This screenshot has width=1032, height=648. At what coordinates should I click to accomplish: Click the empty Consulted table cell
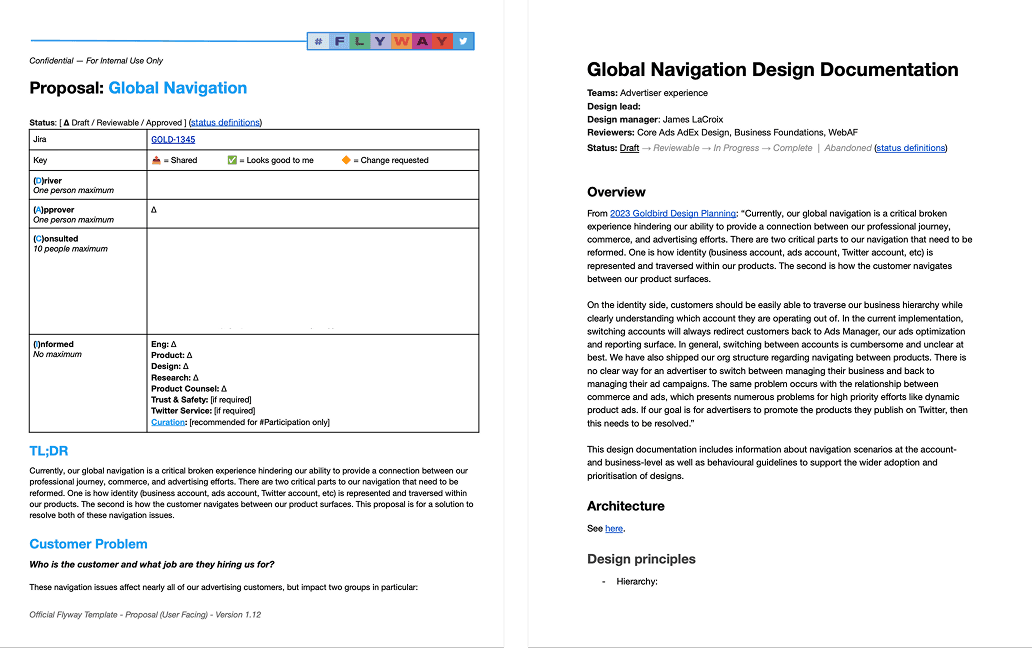[x=312, y=282]
